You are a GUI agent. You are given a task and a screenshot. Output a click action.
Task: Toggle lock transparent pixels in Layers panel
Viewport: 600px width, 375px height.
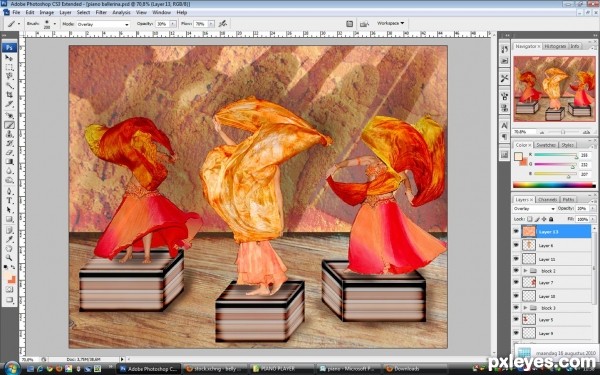(530, 219)
